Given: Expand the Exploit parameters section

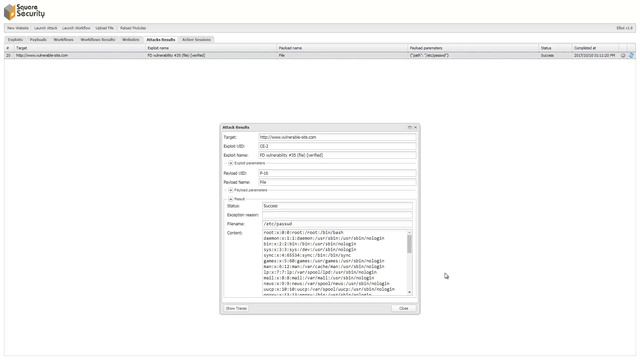Looking at the screenshot, I should click(x=231, y=163).
